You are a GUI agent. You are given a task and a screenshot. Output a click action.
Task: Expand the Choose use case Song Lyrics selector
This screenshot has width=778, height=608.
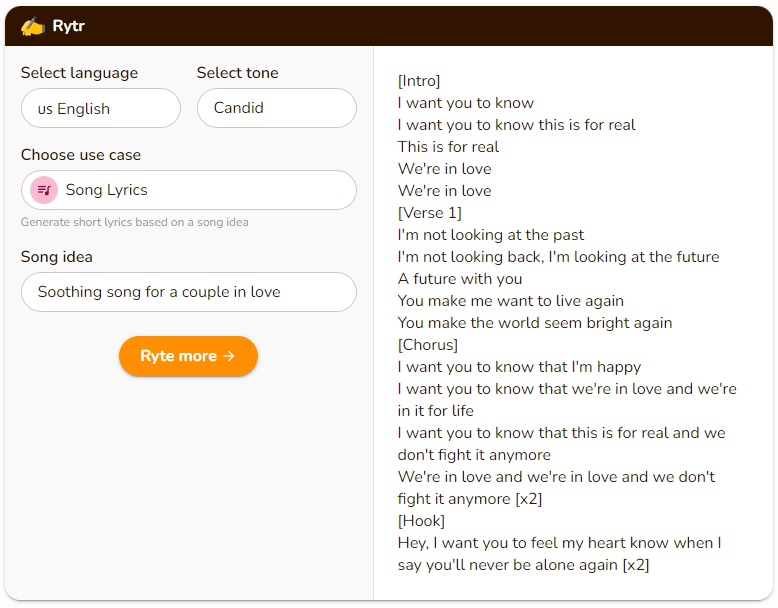tap(189, 190)
